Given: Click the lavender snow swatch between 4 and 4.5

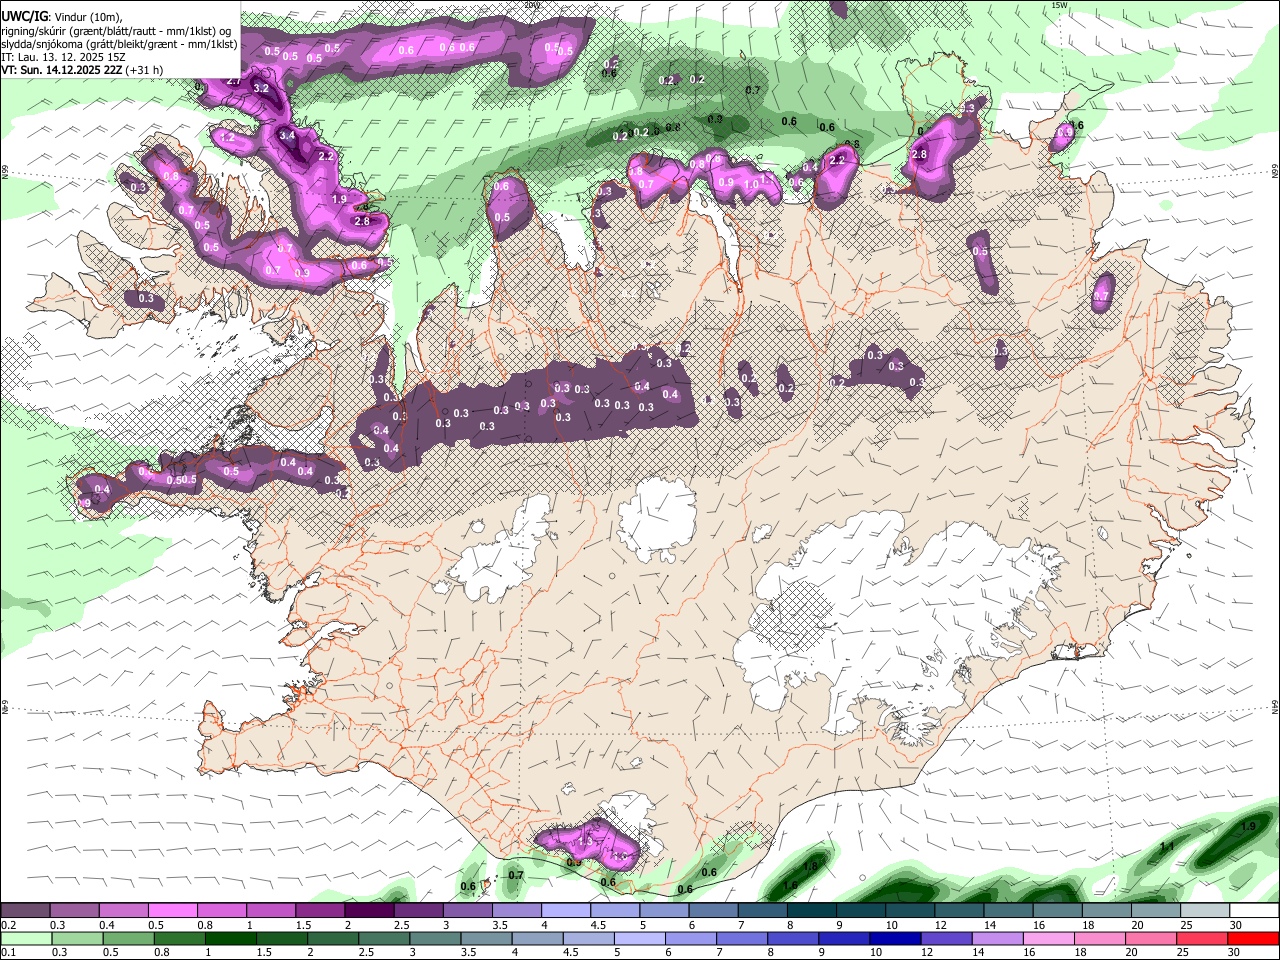Looking at the screenshot, I should [x=565, y=911].
